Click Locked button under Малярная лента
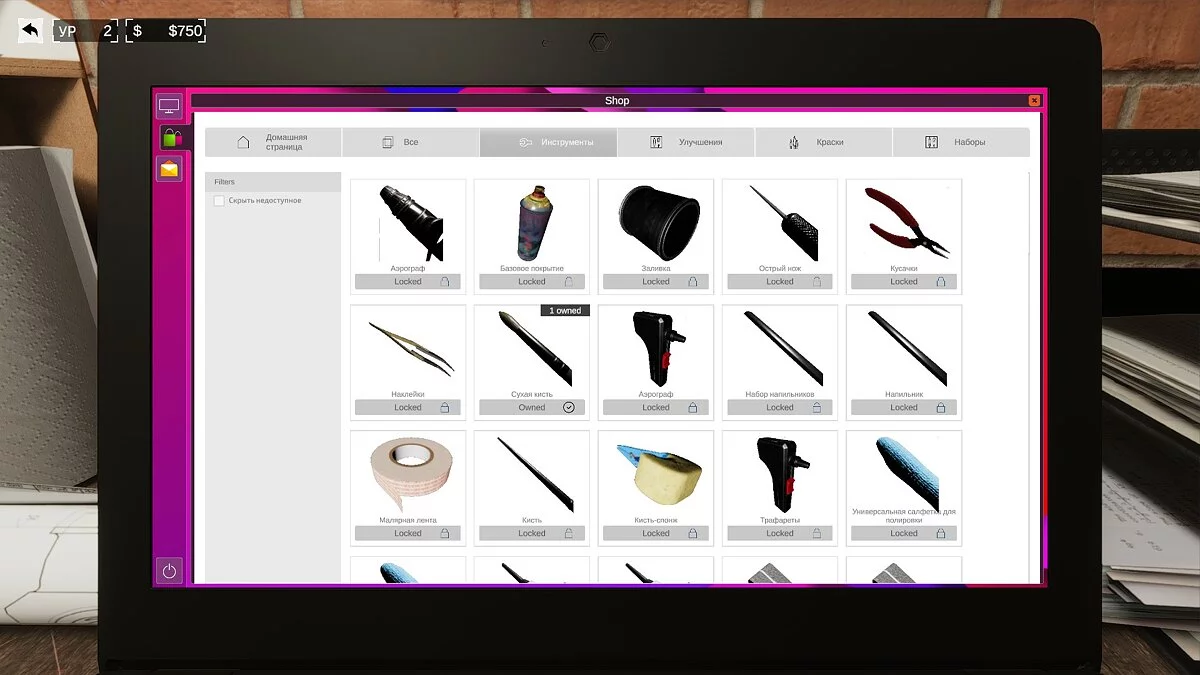Viewport: 1200px width, 675px height. coord(408,534)
